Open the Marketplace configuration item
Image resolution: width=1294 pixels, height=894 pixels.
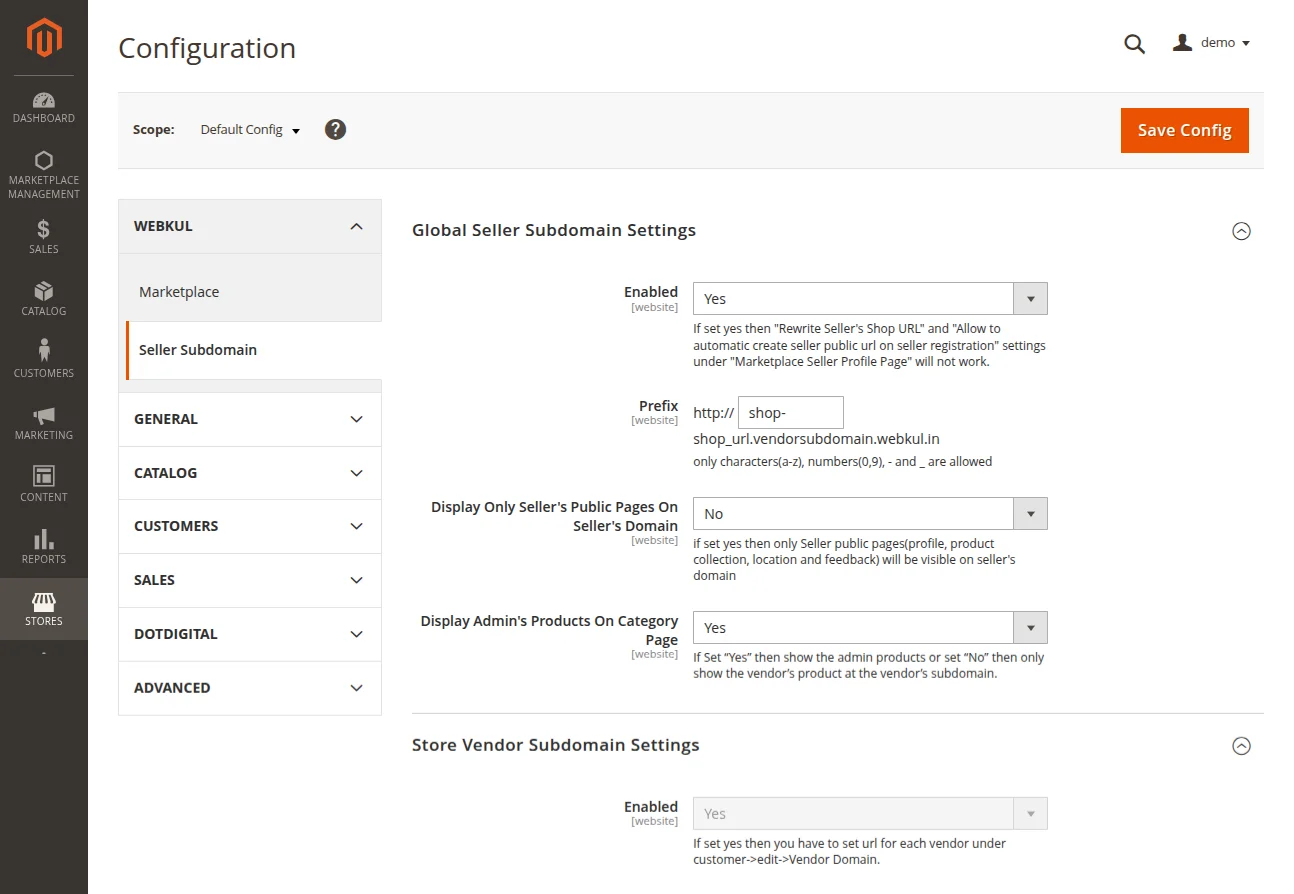tap(179, 291)
